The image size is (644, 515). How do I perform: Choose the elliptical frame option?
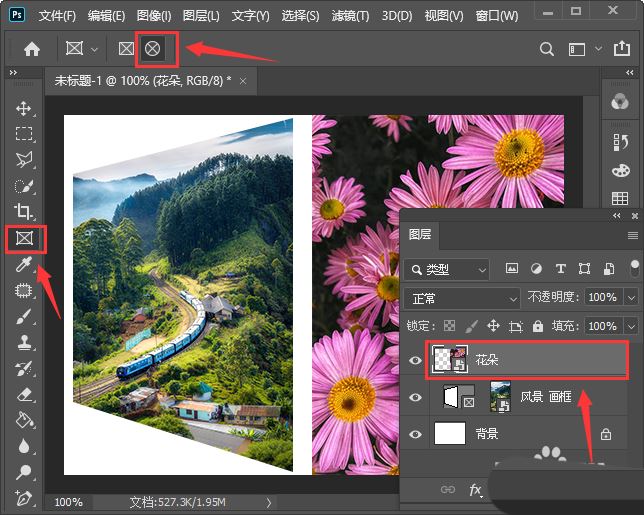tap(152, 49)
